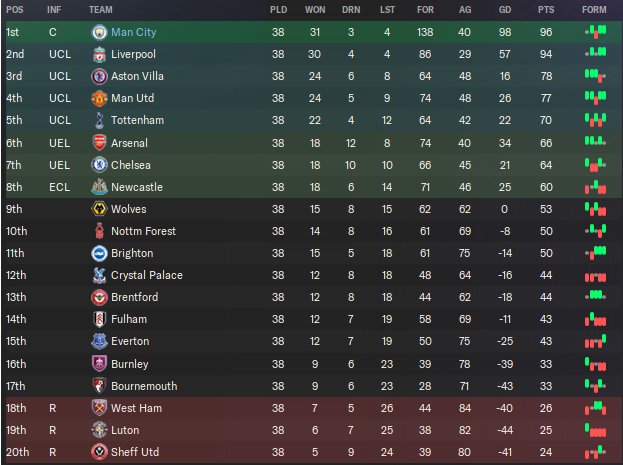The width and height of the screenshot is (623, 465).
Task: Click the Chelsea club badge
Action: coord(98,164)
